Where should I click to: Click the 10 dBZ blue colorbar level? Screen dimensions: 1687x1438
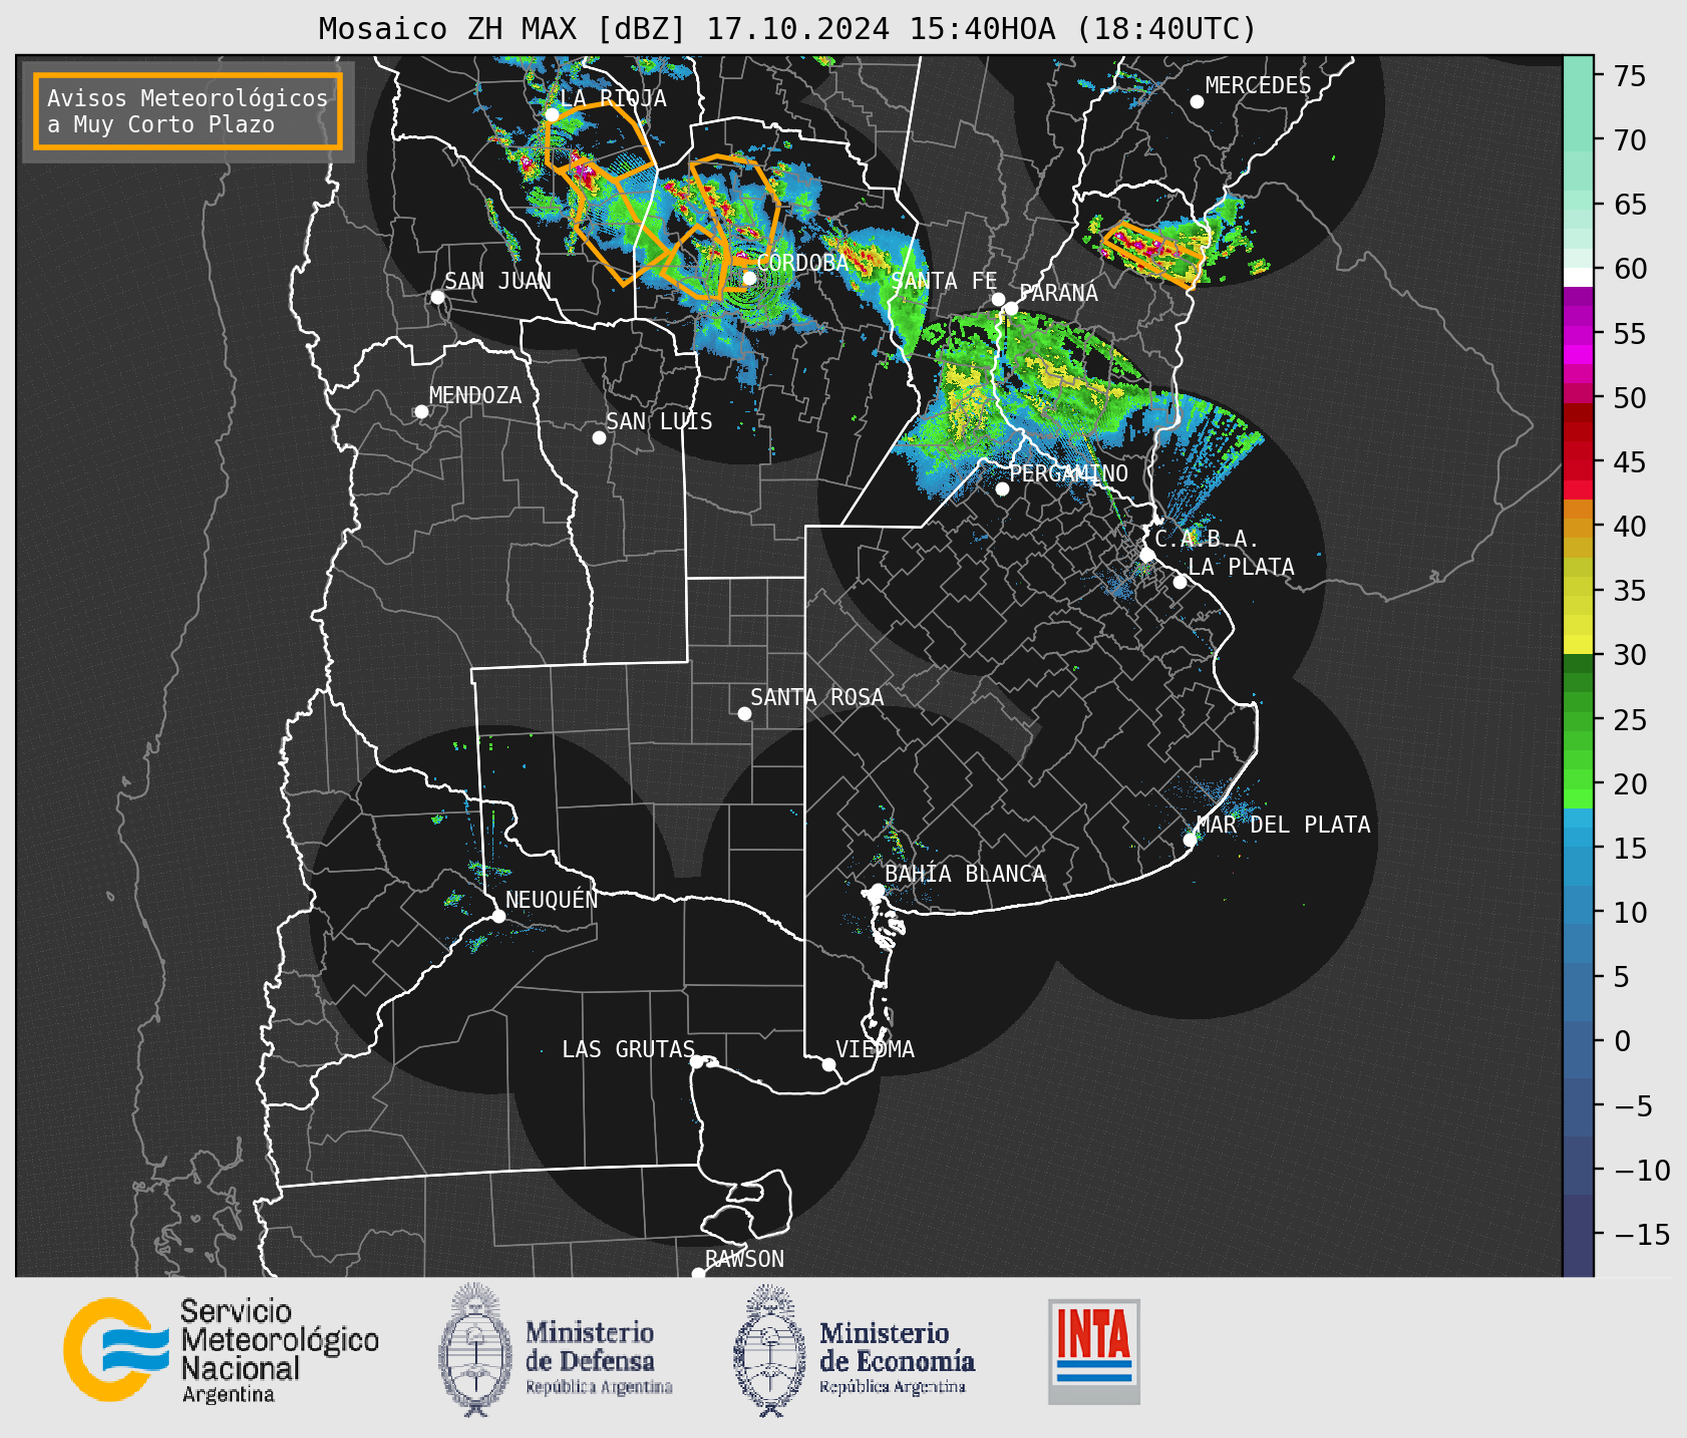1578,913
